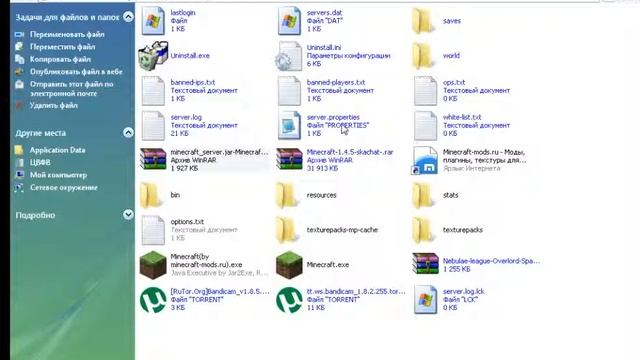Select the server.log document icon
The width and height of the screenshot is (640, 360).
[x=153, y=126]
